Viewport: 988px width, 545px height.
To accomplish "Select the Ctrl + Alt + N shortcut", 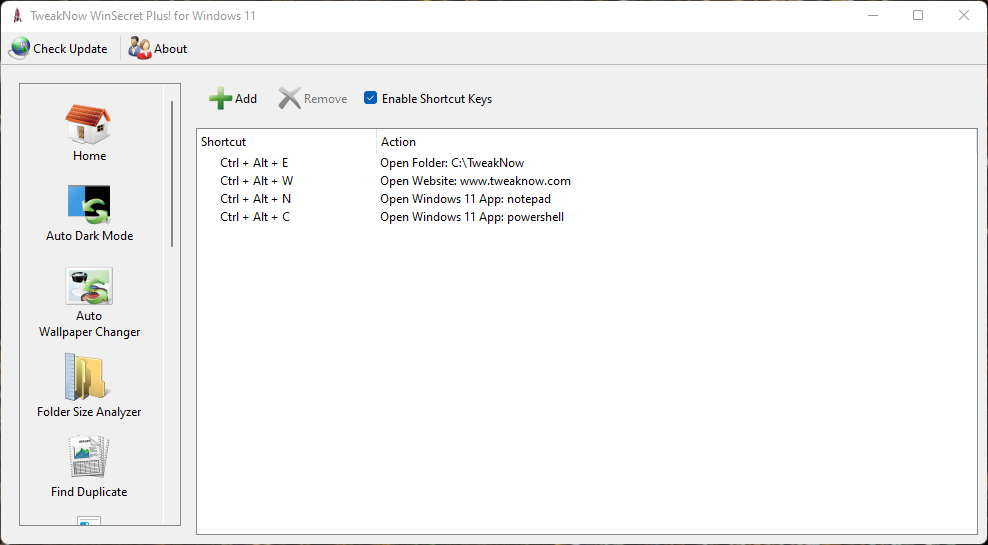I will tap(255, 199).
